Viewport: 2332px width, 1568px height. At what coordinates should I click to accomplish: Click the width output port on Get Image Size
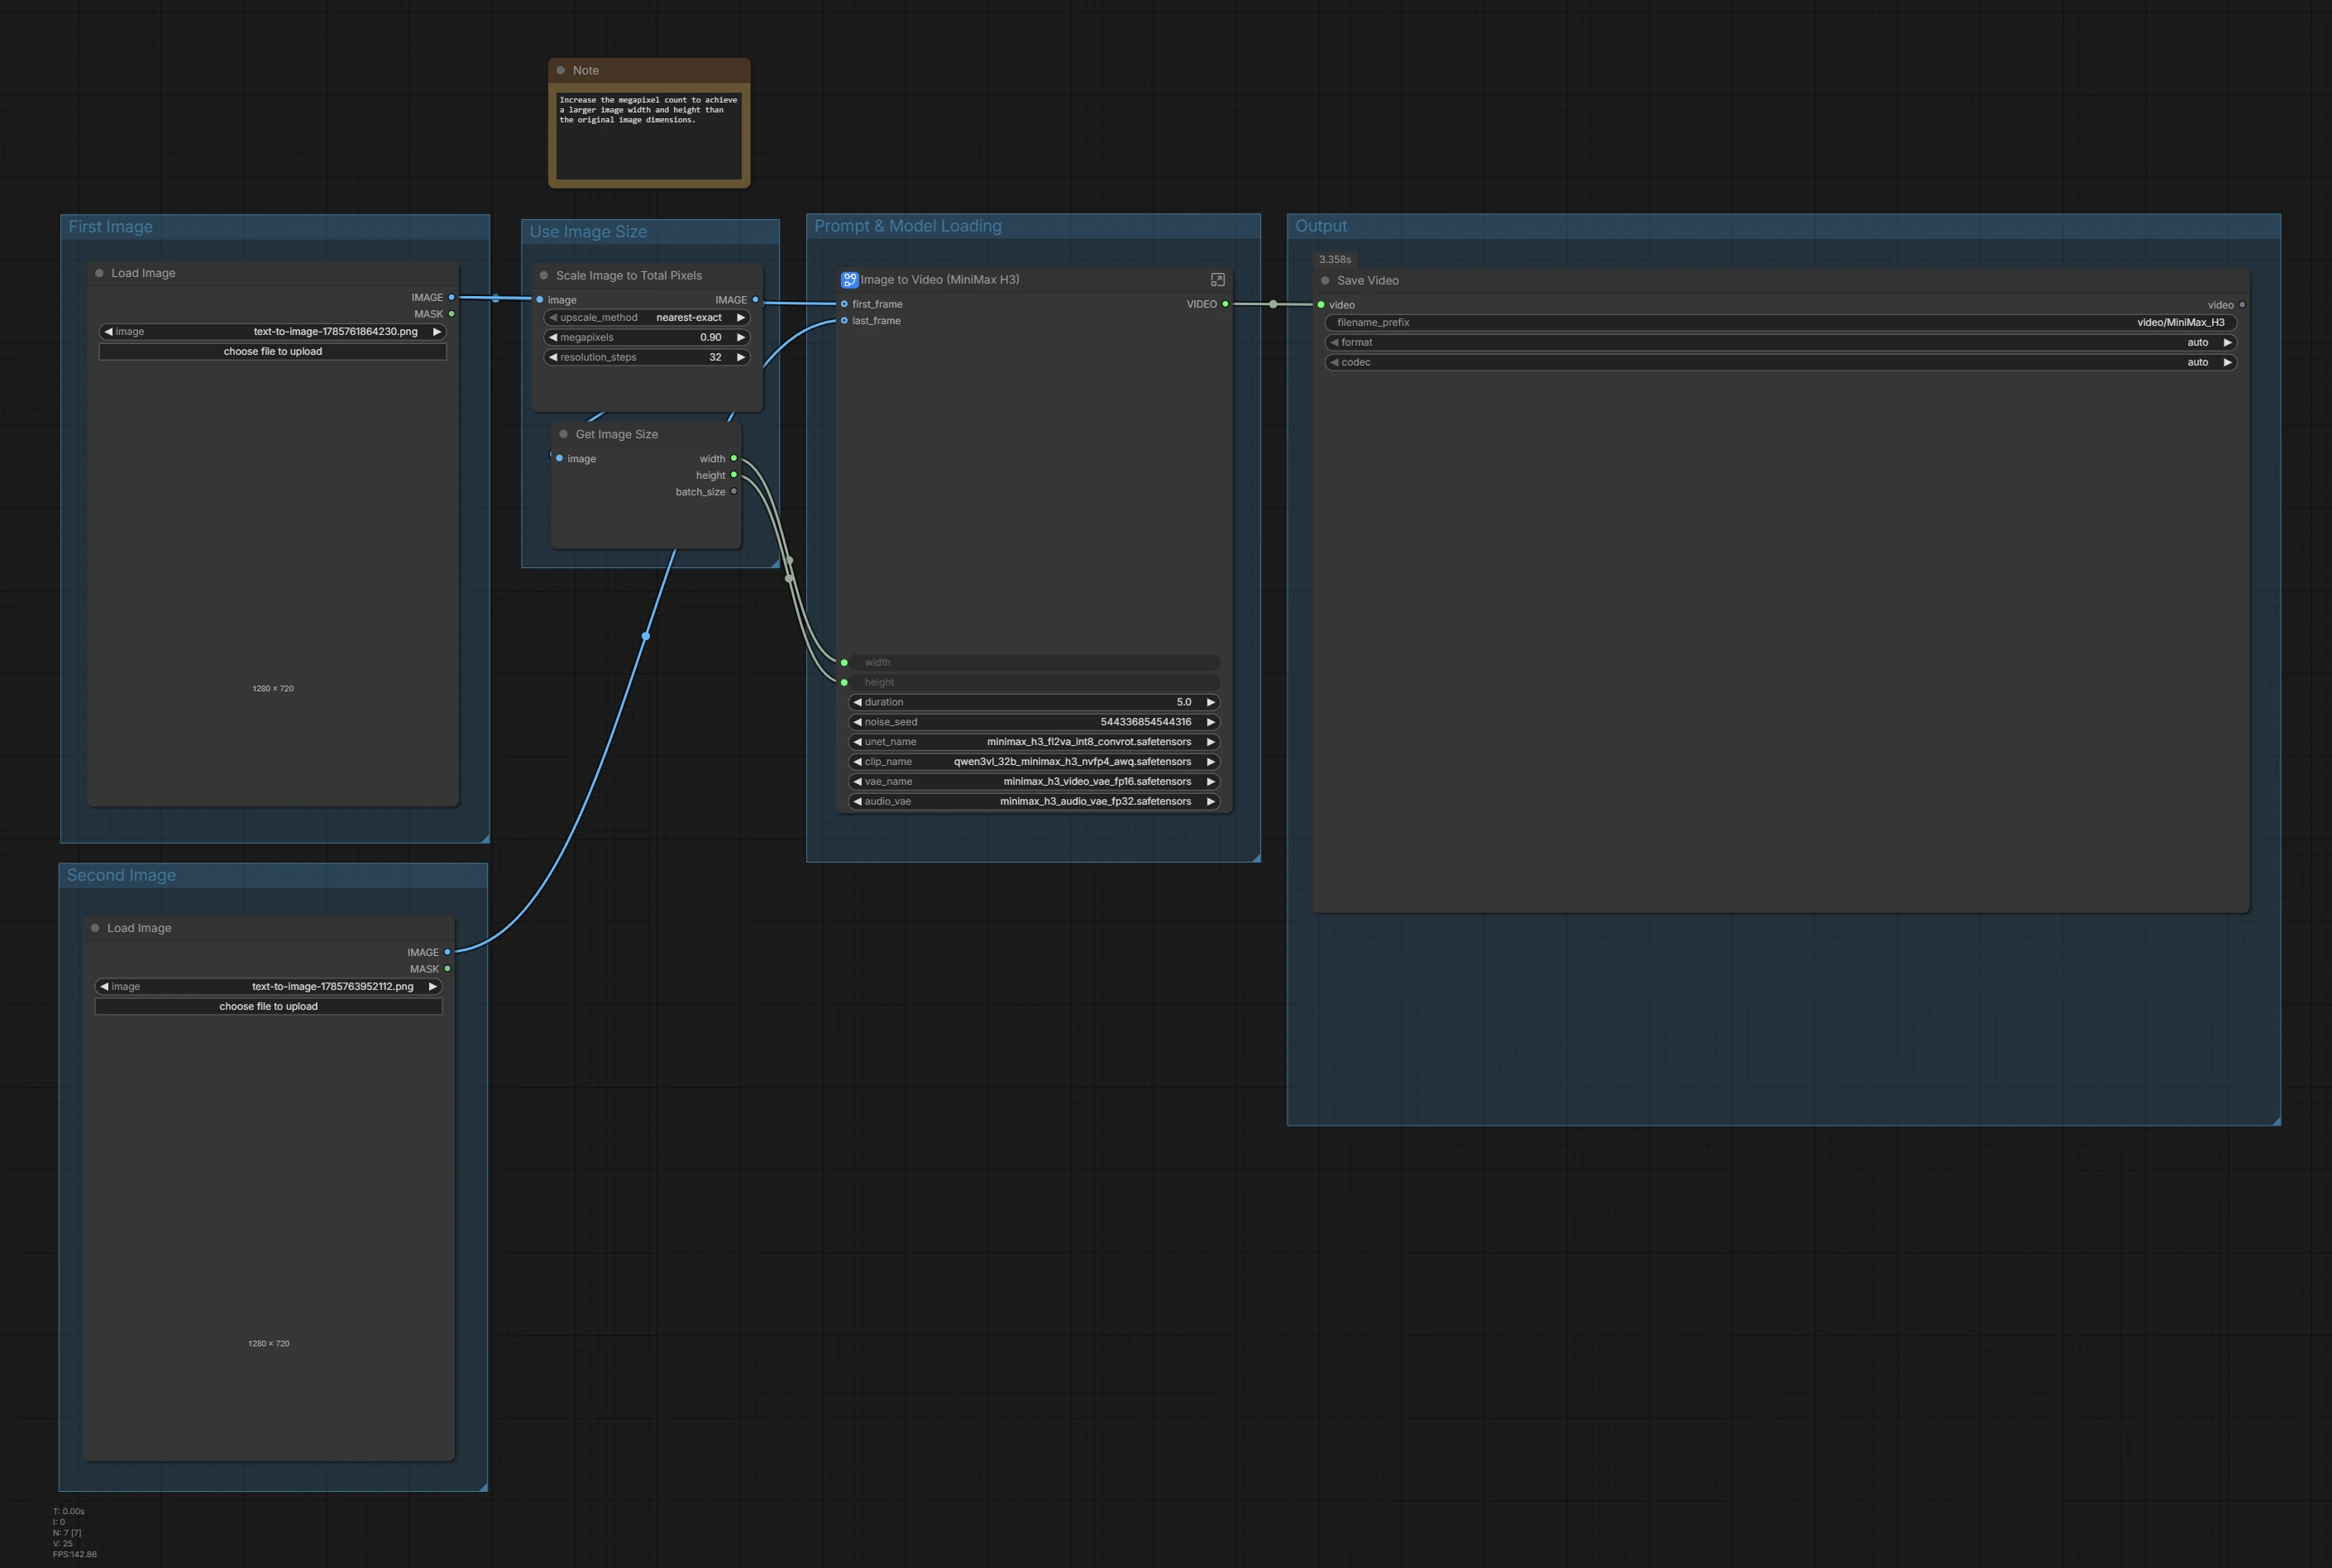pos(734,458)
